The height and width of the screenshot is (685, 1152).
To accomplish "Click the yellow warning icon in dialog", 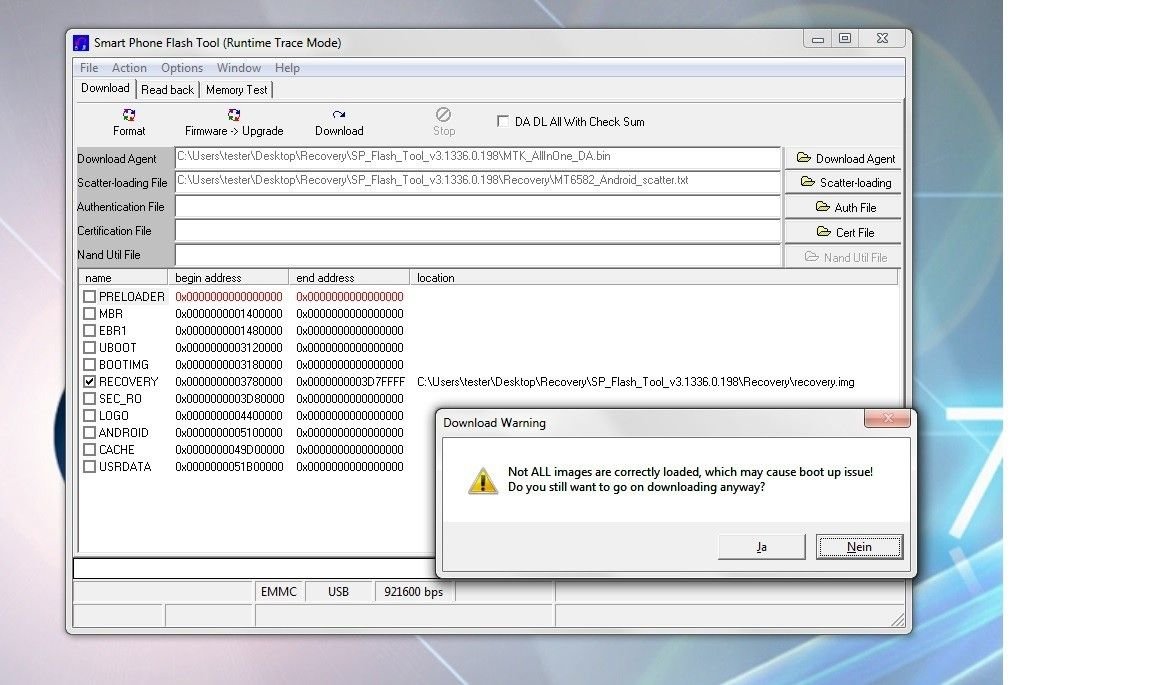I will (483, 481).
